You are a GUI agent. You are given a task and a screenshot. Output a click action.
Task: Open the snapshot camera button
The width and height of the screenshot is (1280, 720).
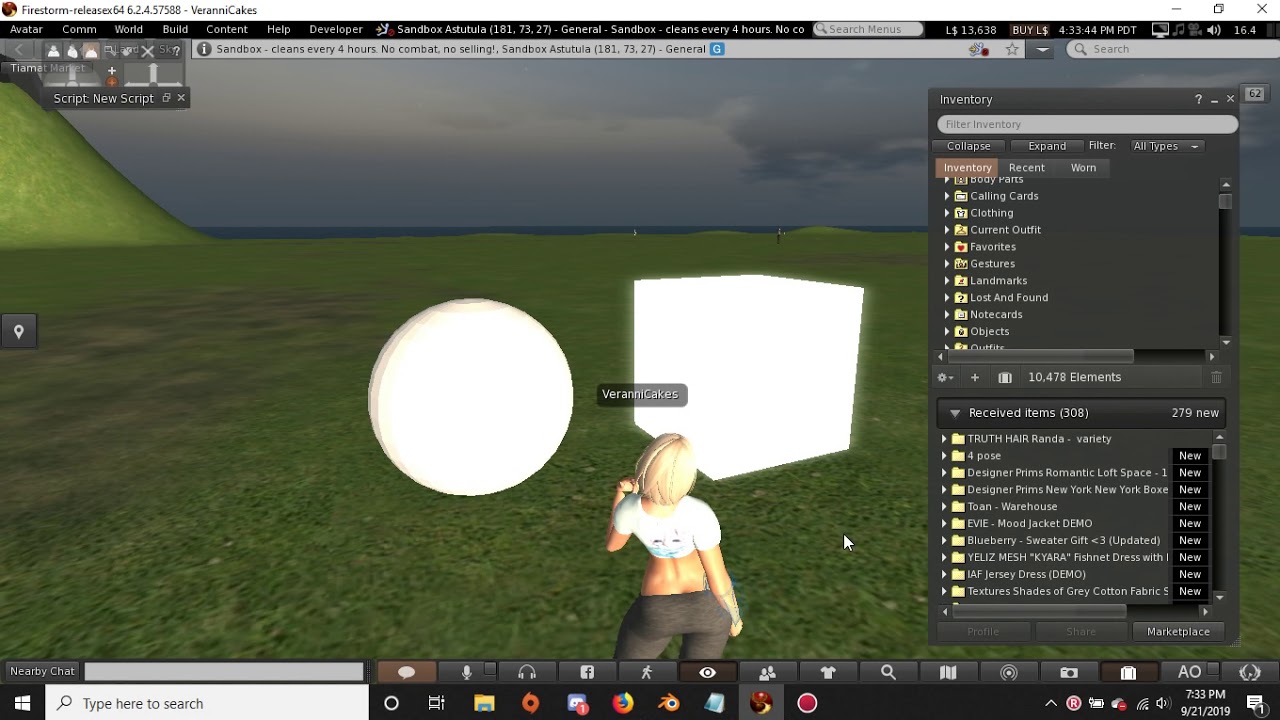(1068, 672)
